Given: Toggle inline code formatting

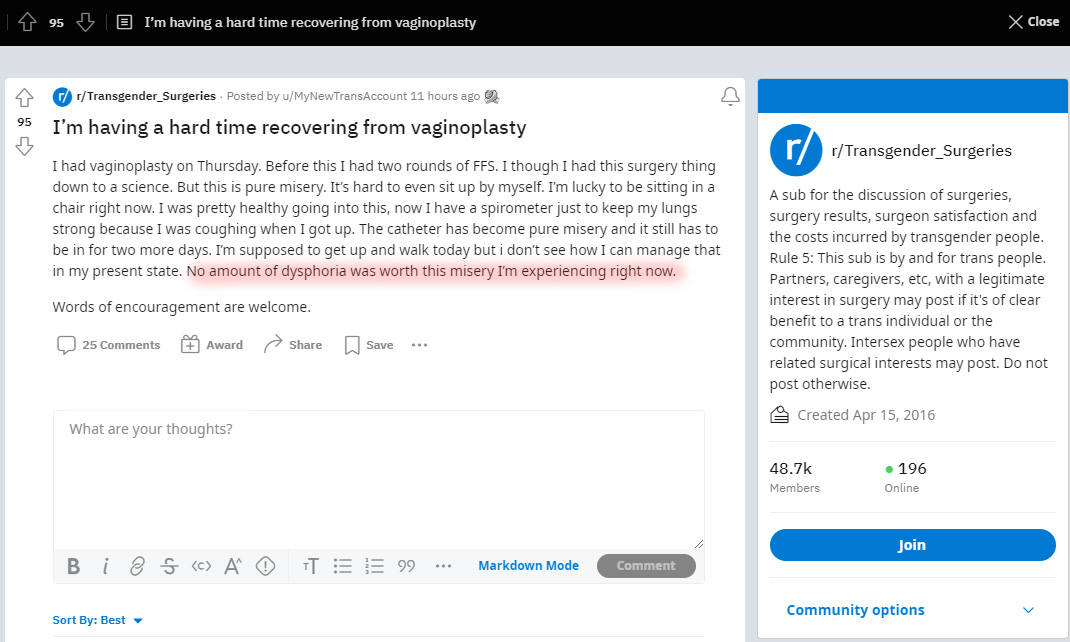Looking at the screenshot, I should click(x=201, y=566).
